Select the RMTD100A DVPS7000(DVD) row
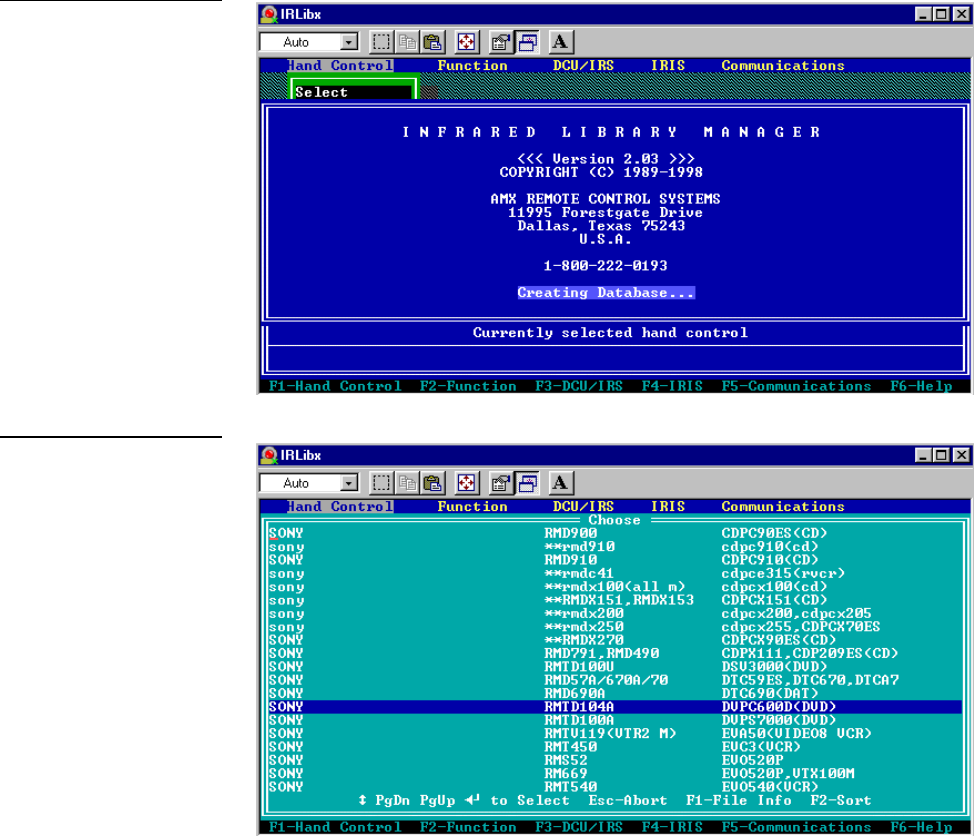This screenshot has width=974, height=836. (614, 720)
